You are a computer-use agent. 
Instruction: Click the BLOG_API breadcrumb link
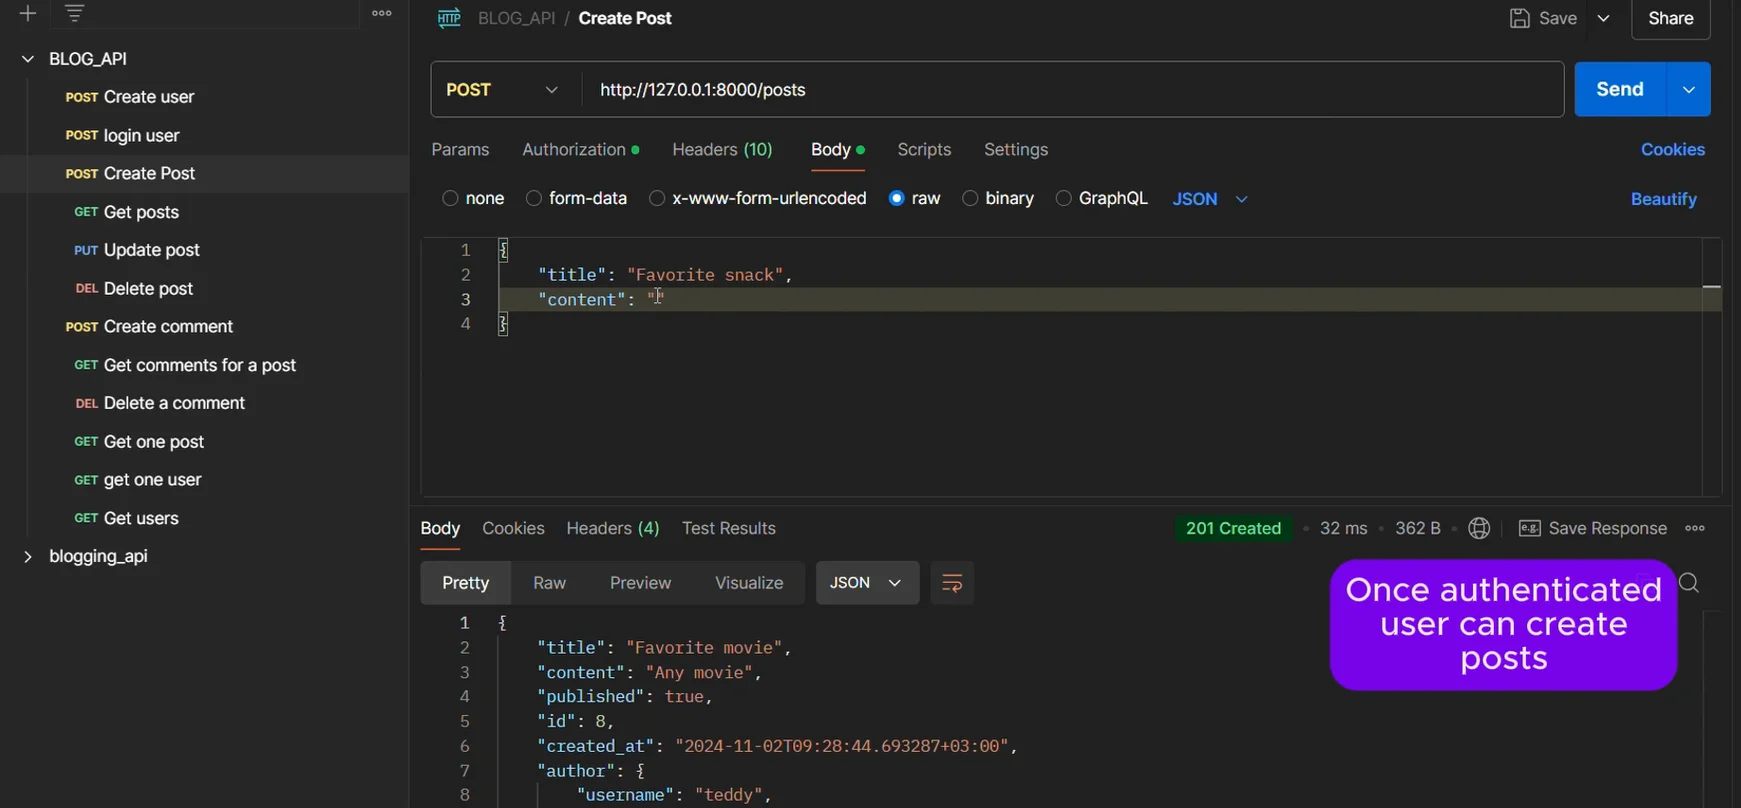click(x=516, y=18)
